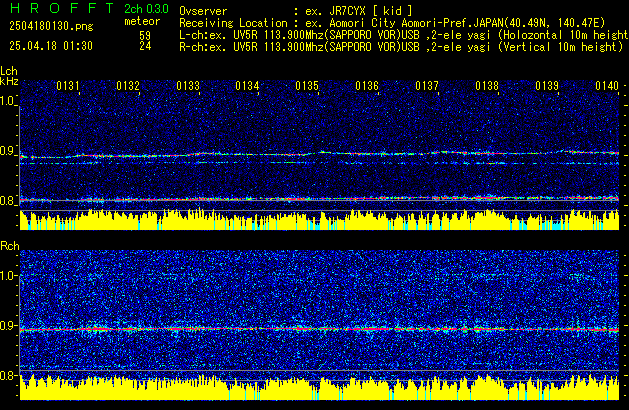
Task: Click the 0138 time marker
Action: click(x=487, y=86)
